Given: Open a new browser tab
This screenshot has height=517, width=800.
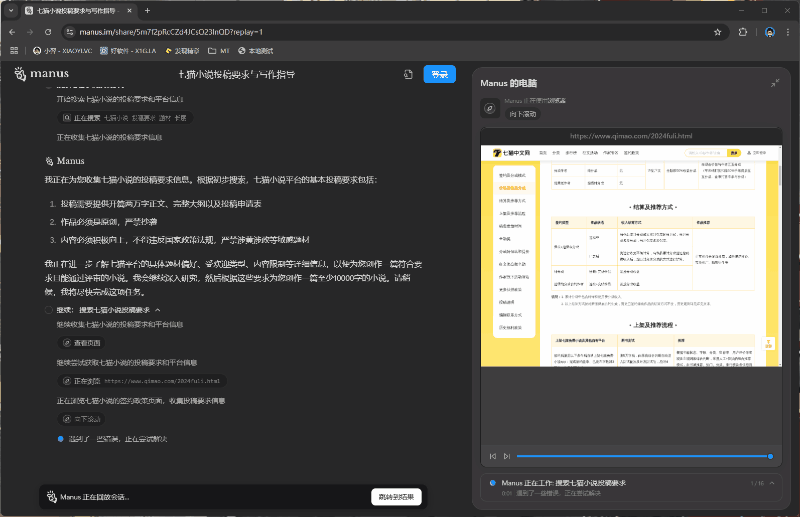Looking at the screenshot, I should coord(147,11).
